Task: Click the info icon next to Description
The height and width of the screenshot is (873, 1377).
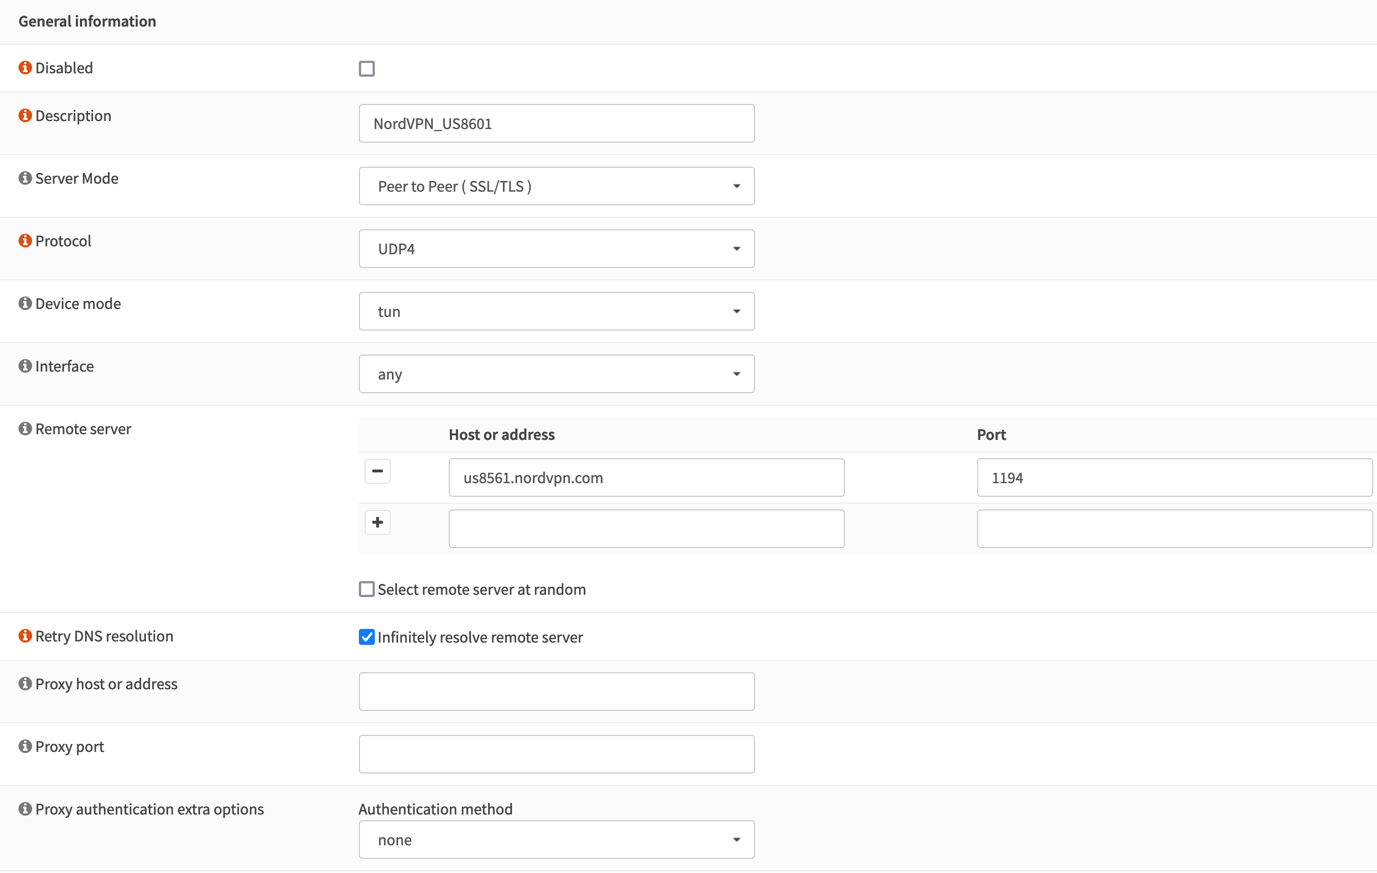Action: [x=25, y=115]
